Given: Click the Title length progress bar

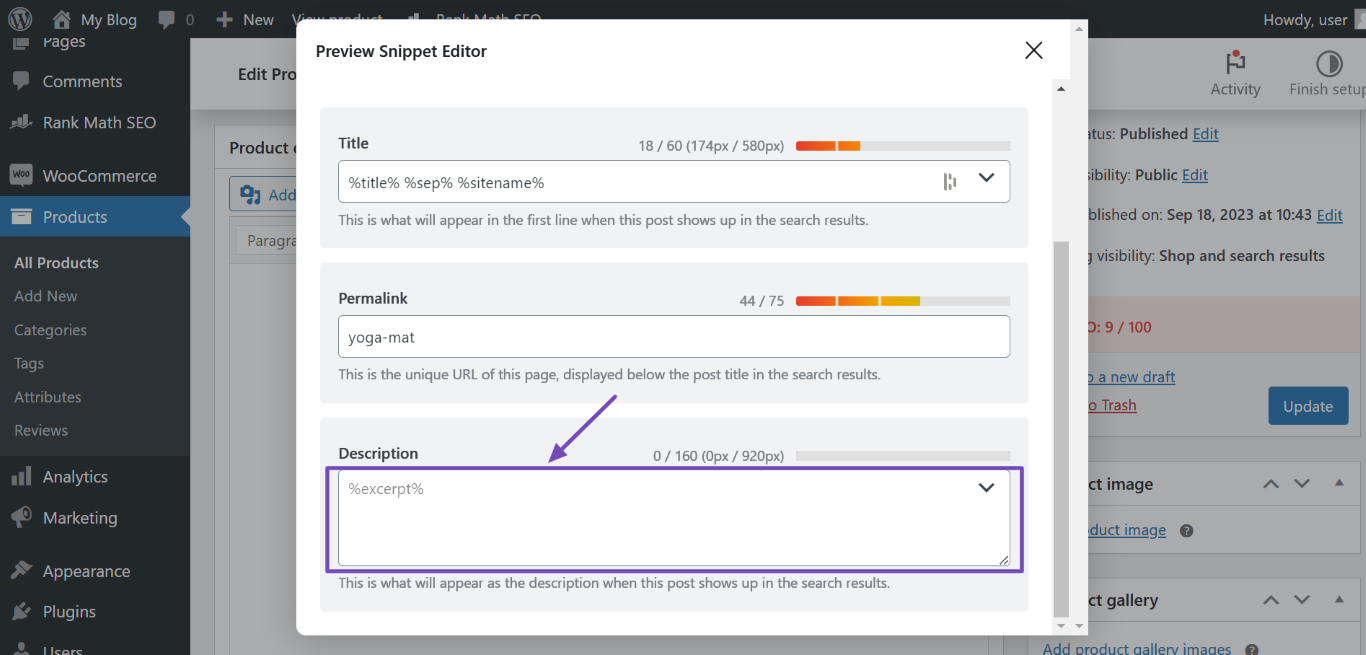Looking at the screenshot, I should click(x=903, y=146).
